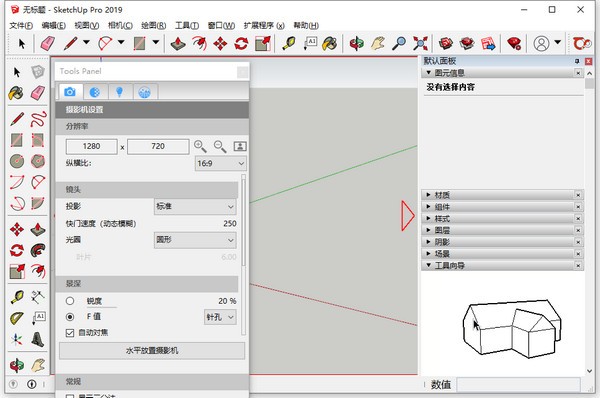Click the 数值 measurements input box

518,385
